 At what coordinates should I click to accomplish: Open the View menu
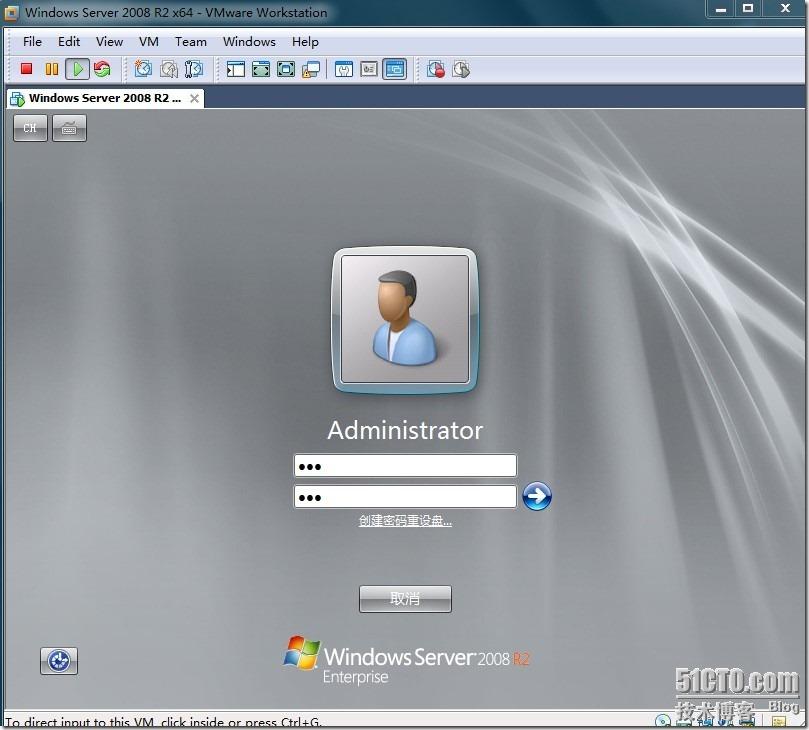pos(109,42)
